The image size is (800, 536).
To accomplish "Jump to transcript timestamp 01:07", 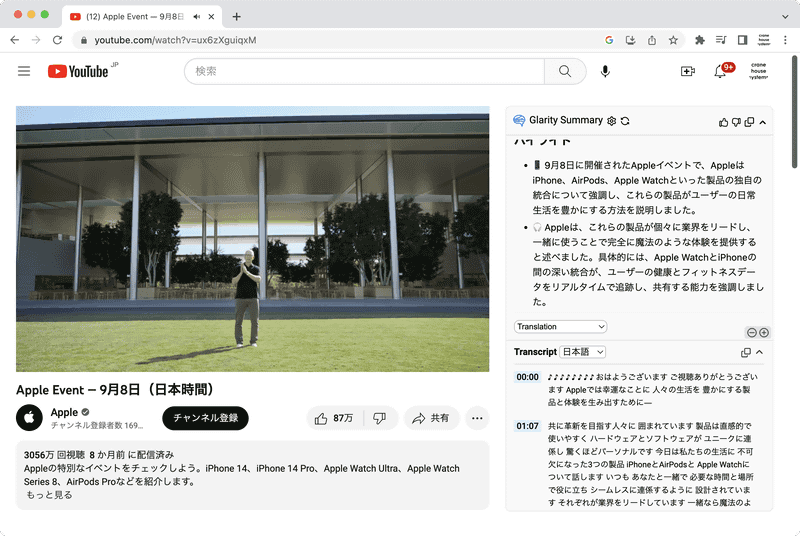I will click(527, 426).
